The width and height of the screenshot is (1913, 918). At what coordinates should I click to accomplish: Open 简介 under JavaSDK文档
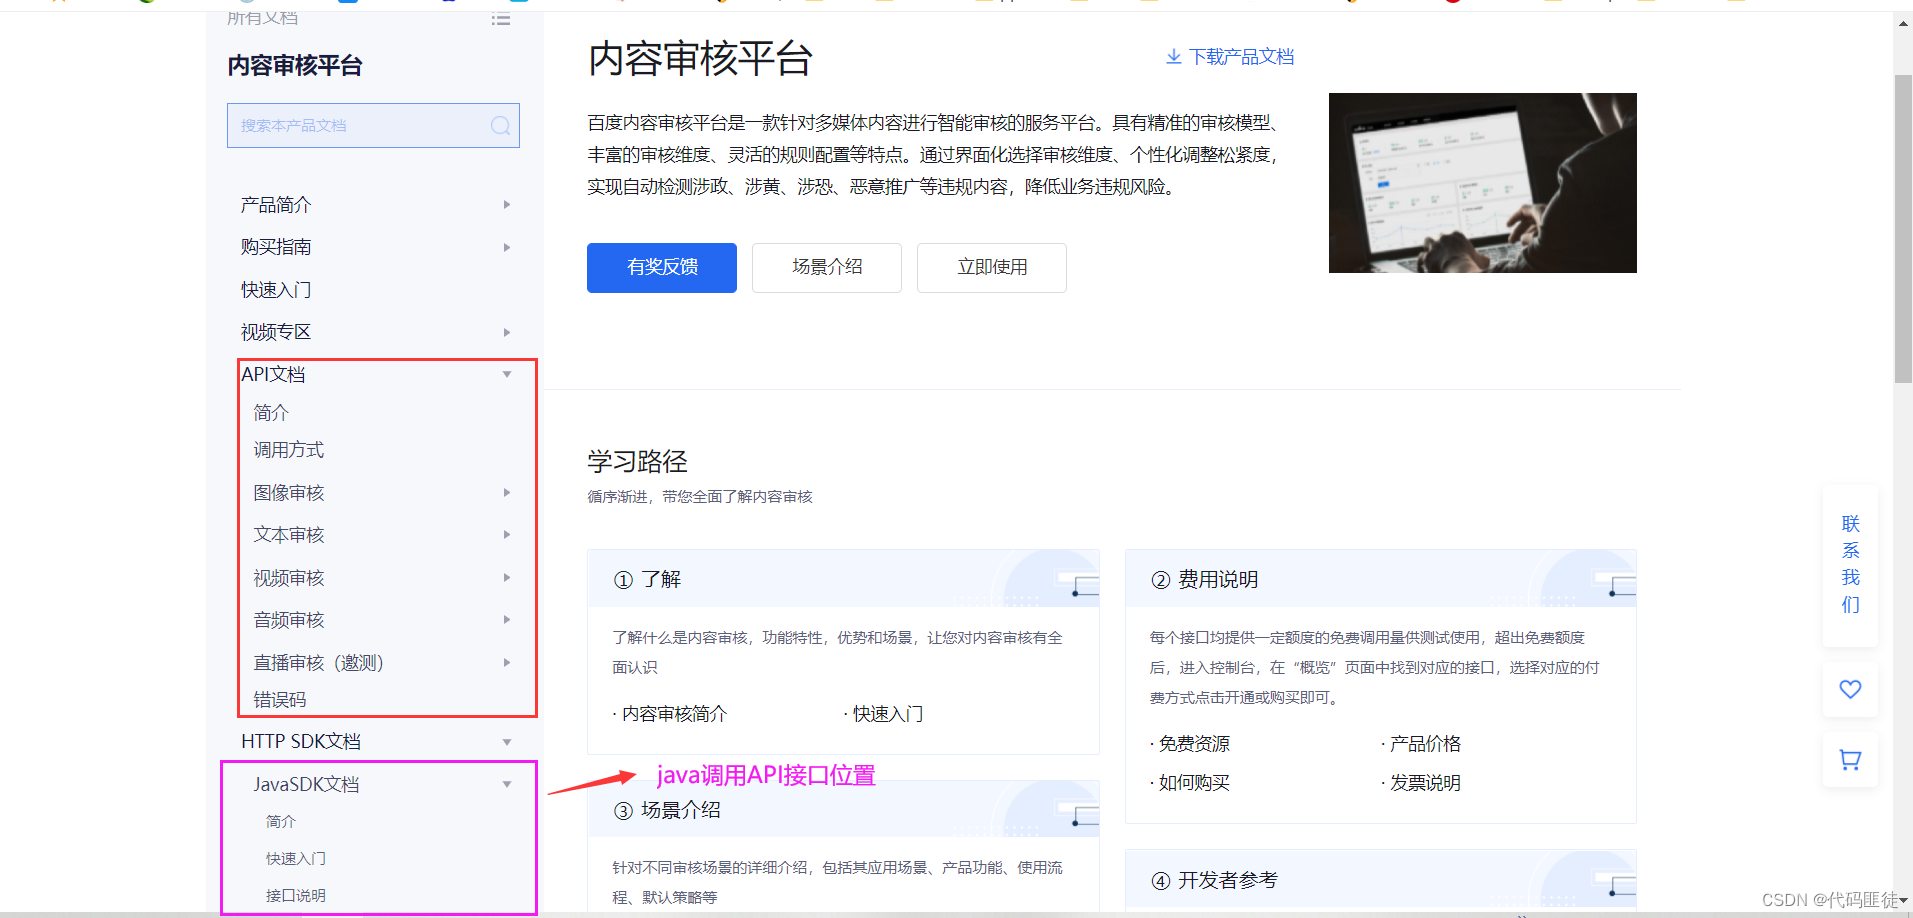281,821
